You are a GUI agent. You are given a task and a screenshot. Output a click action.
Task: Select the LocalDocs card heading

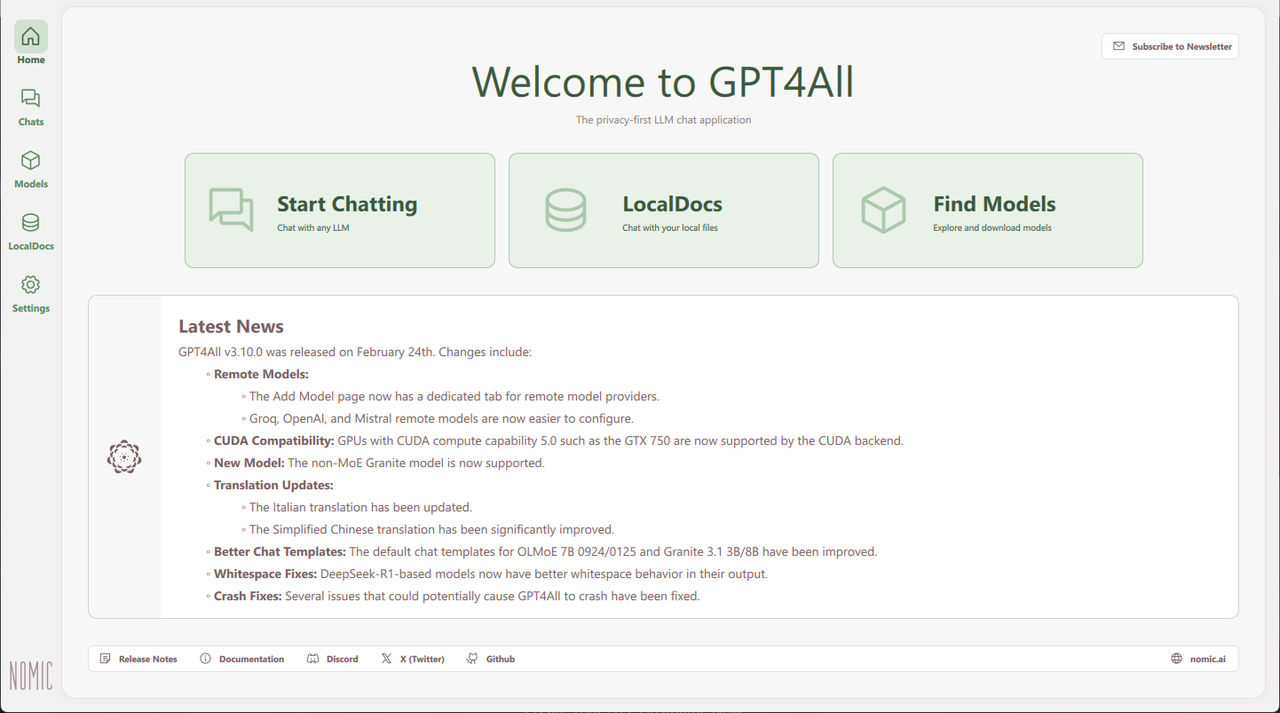(x=672, y=204)
